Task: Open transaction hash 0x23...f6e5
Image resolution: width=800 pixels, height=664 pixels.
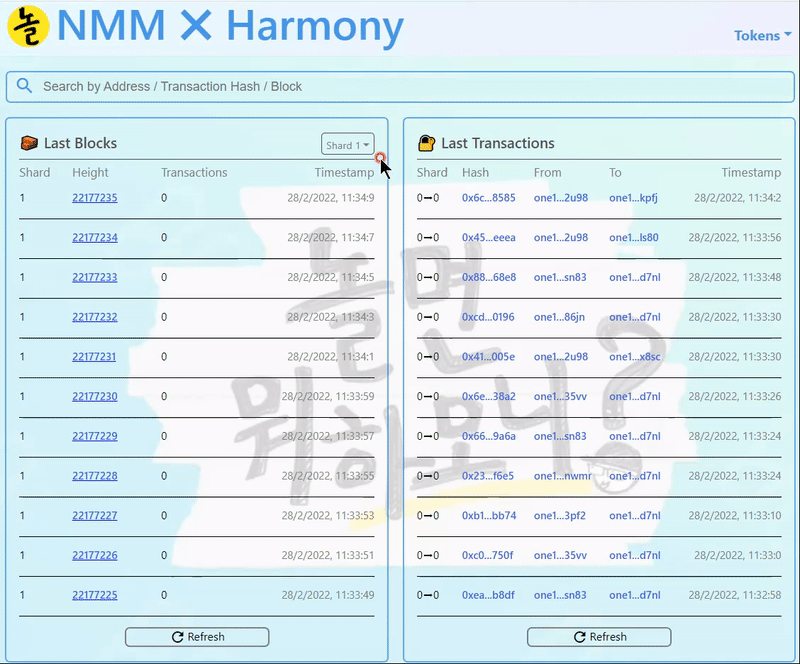Action: click(488, 476)
